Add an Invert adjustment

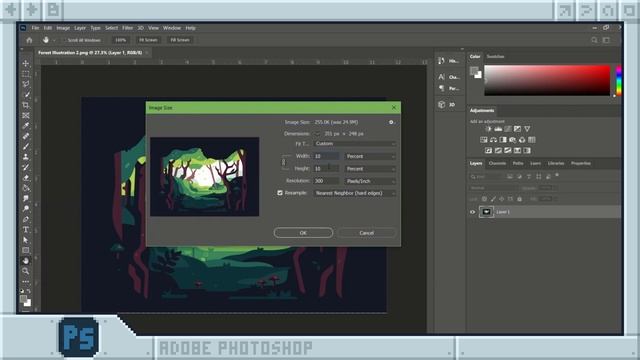tap(488, 151)
